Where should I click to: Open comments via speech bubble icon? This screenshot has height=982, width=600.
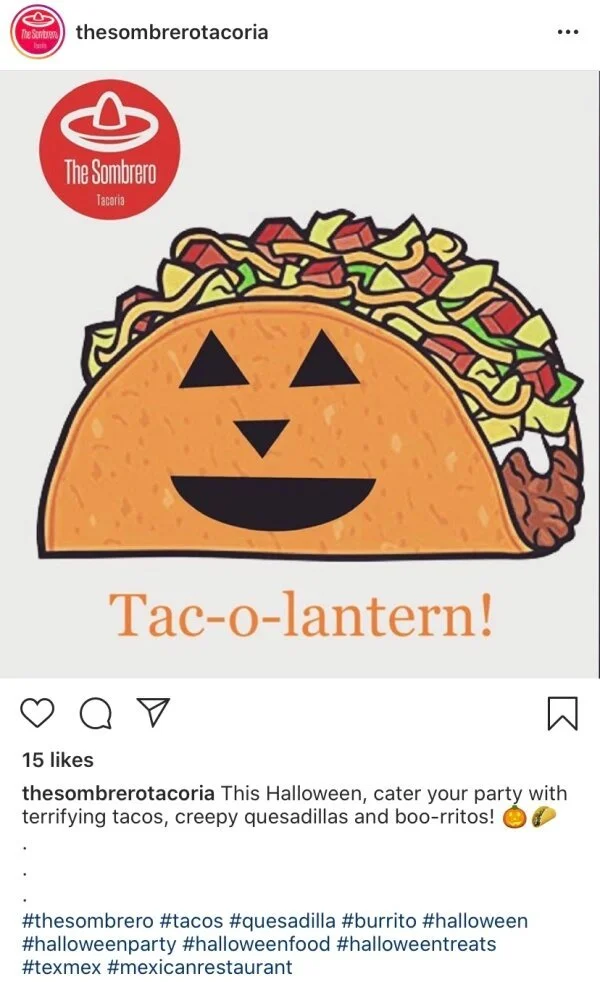click(96, 713)
